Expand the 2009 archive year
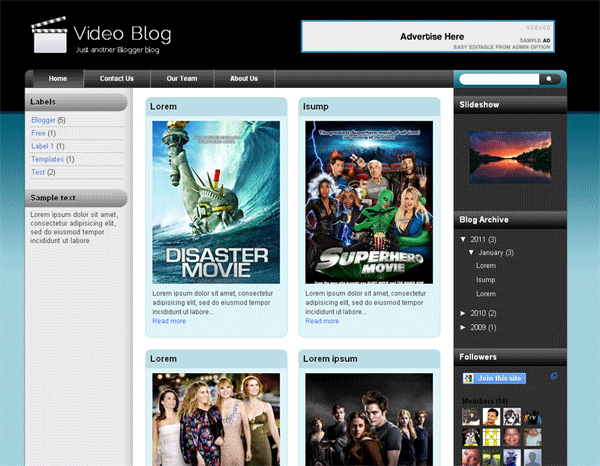Image resolution: width=600 pixels, height=466 pixels. 463,328
